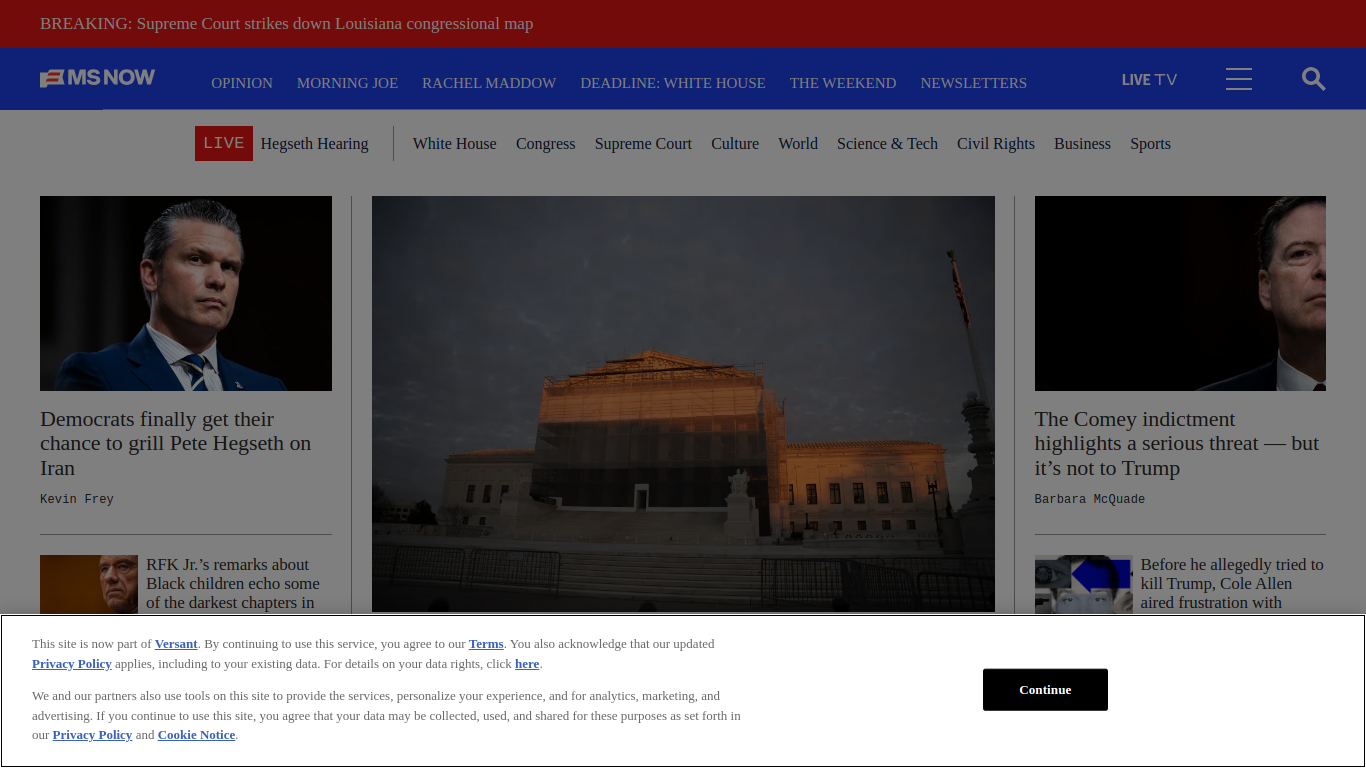Screen dimensions: 1366x768
Task: Go to Morning Joe
Action: coord(347,83)
